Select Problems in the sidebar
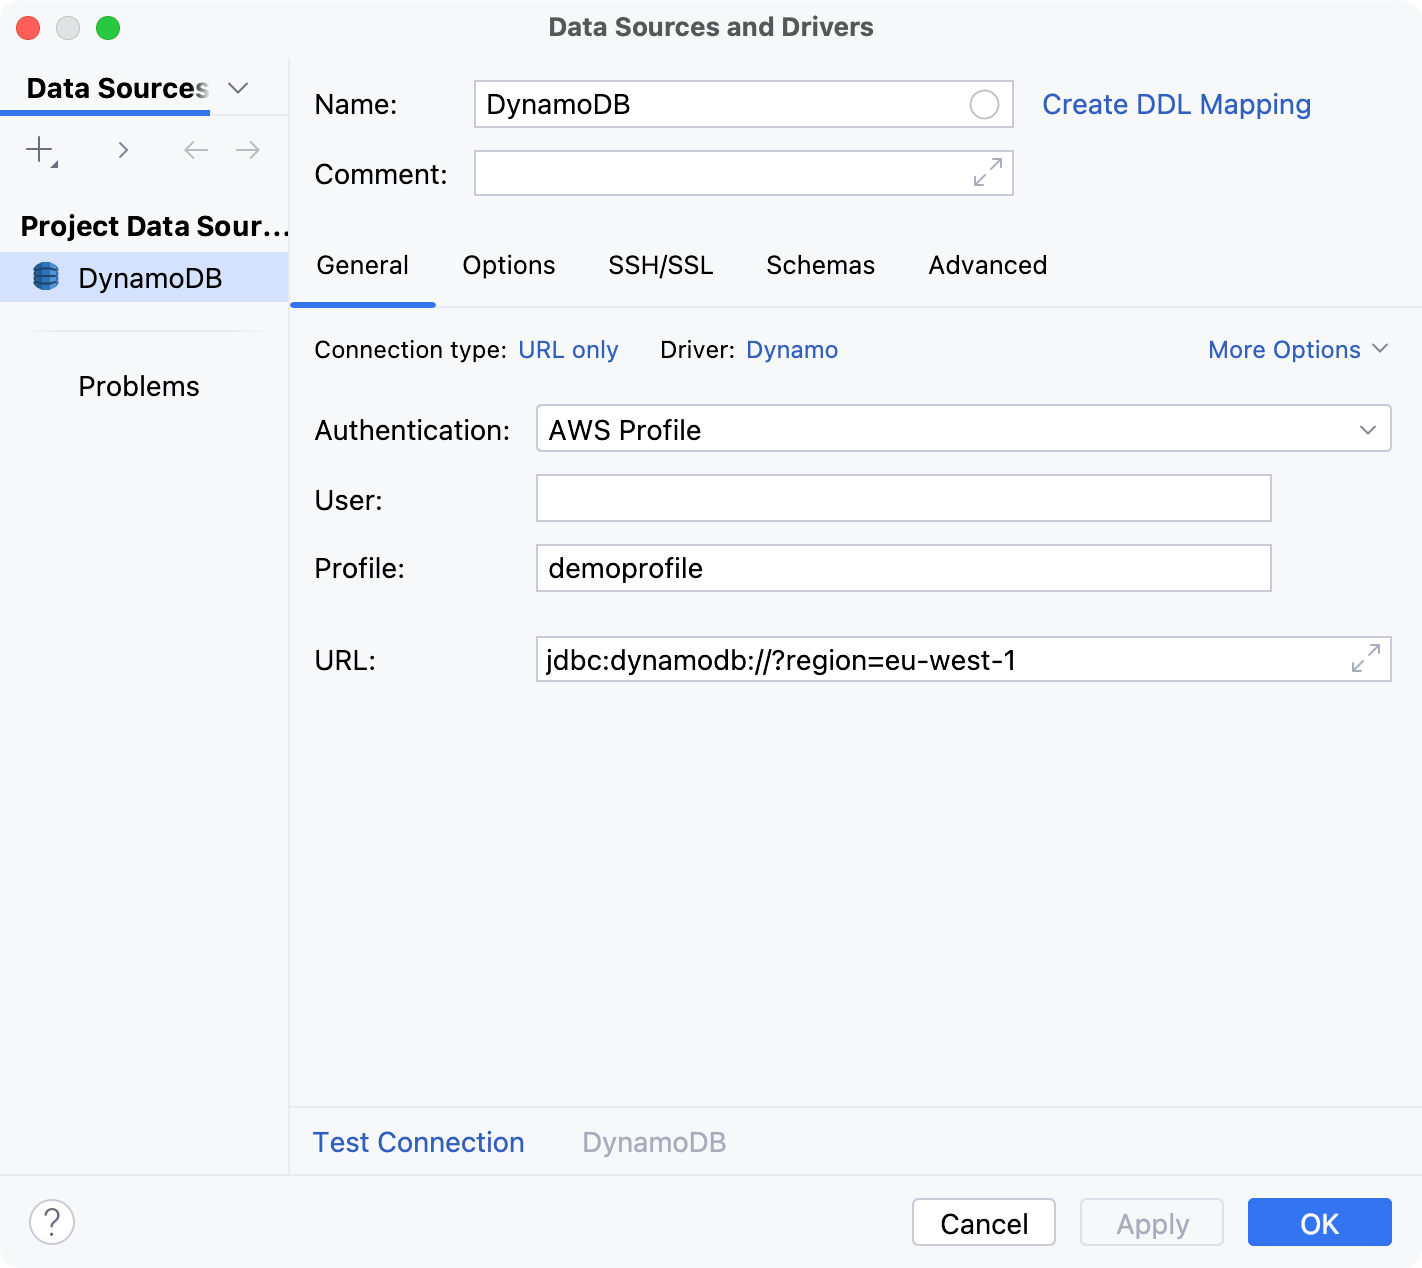The width and height of the screenshot is (1422, 1268). (x=138, y=385)
